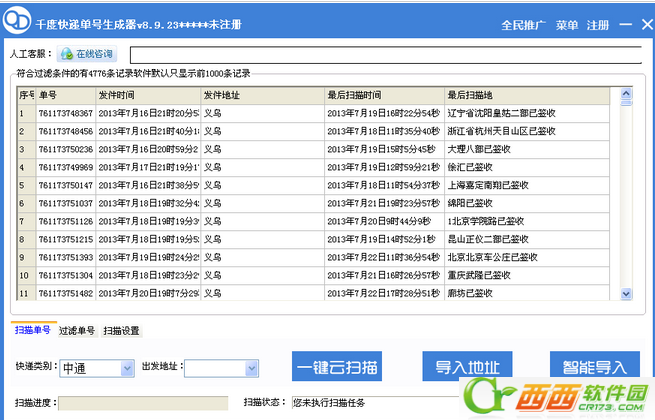The width and height of the screenshot is (655, 420).
Task: Switch to the 过滤单号 tab
Action: click(x=77, y=331)
